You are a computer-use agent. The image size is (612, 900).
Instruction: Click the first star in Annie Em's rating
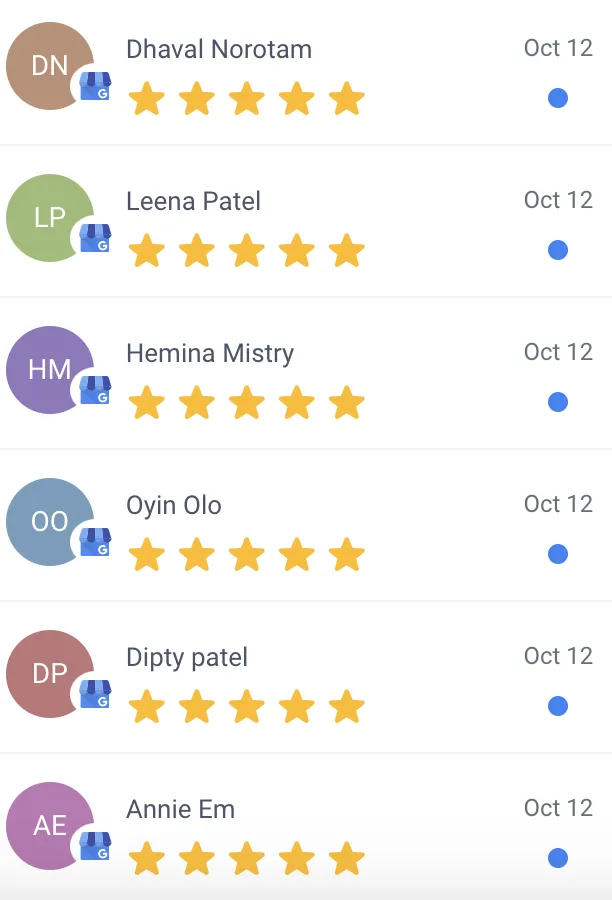pos(147,858)
